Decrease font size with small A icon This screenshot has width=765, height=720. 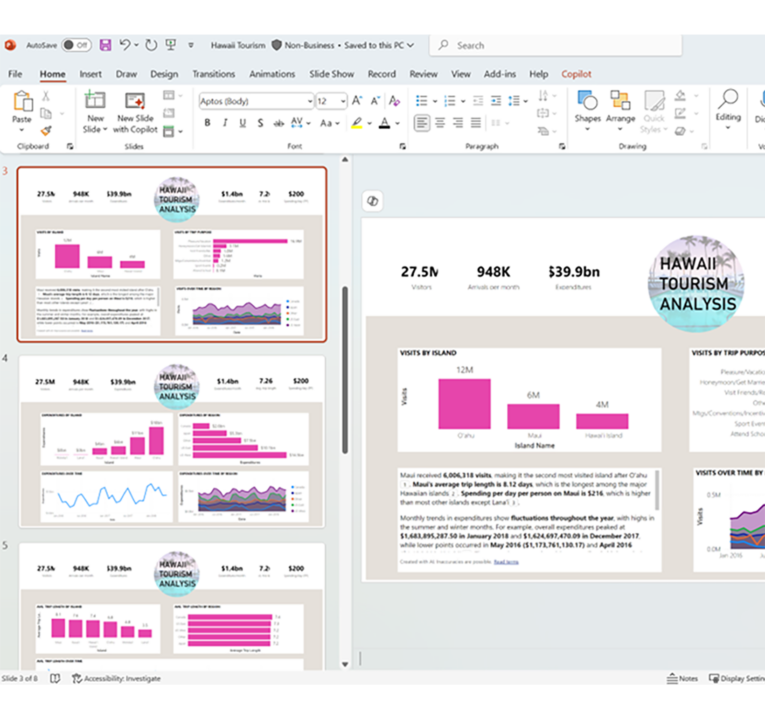tap(375, 101)
